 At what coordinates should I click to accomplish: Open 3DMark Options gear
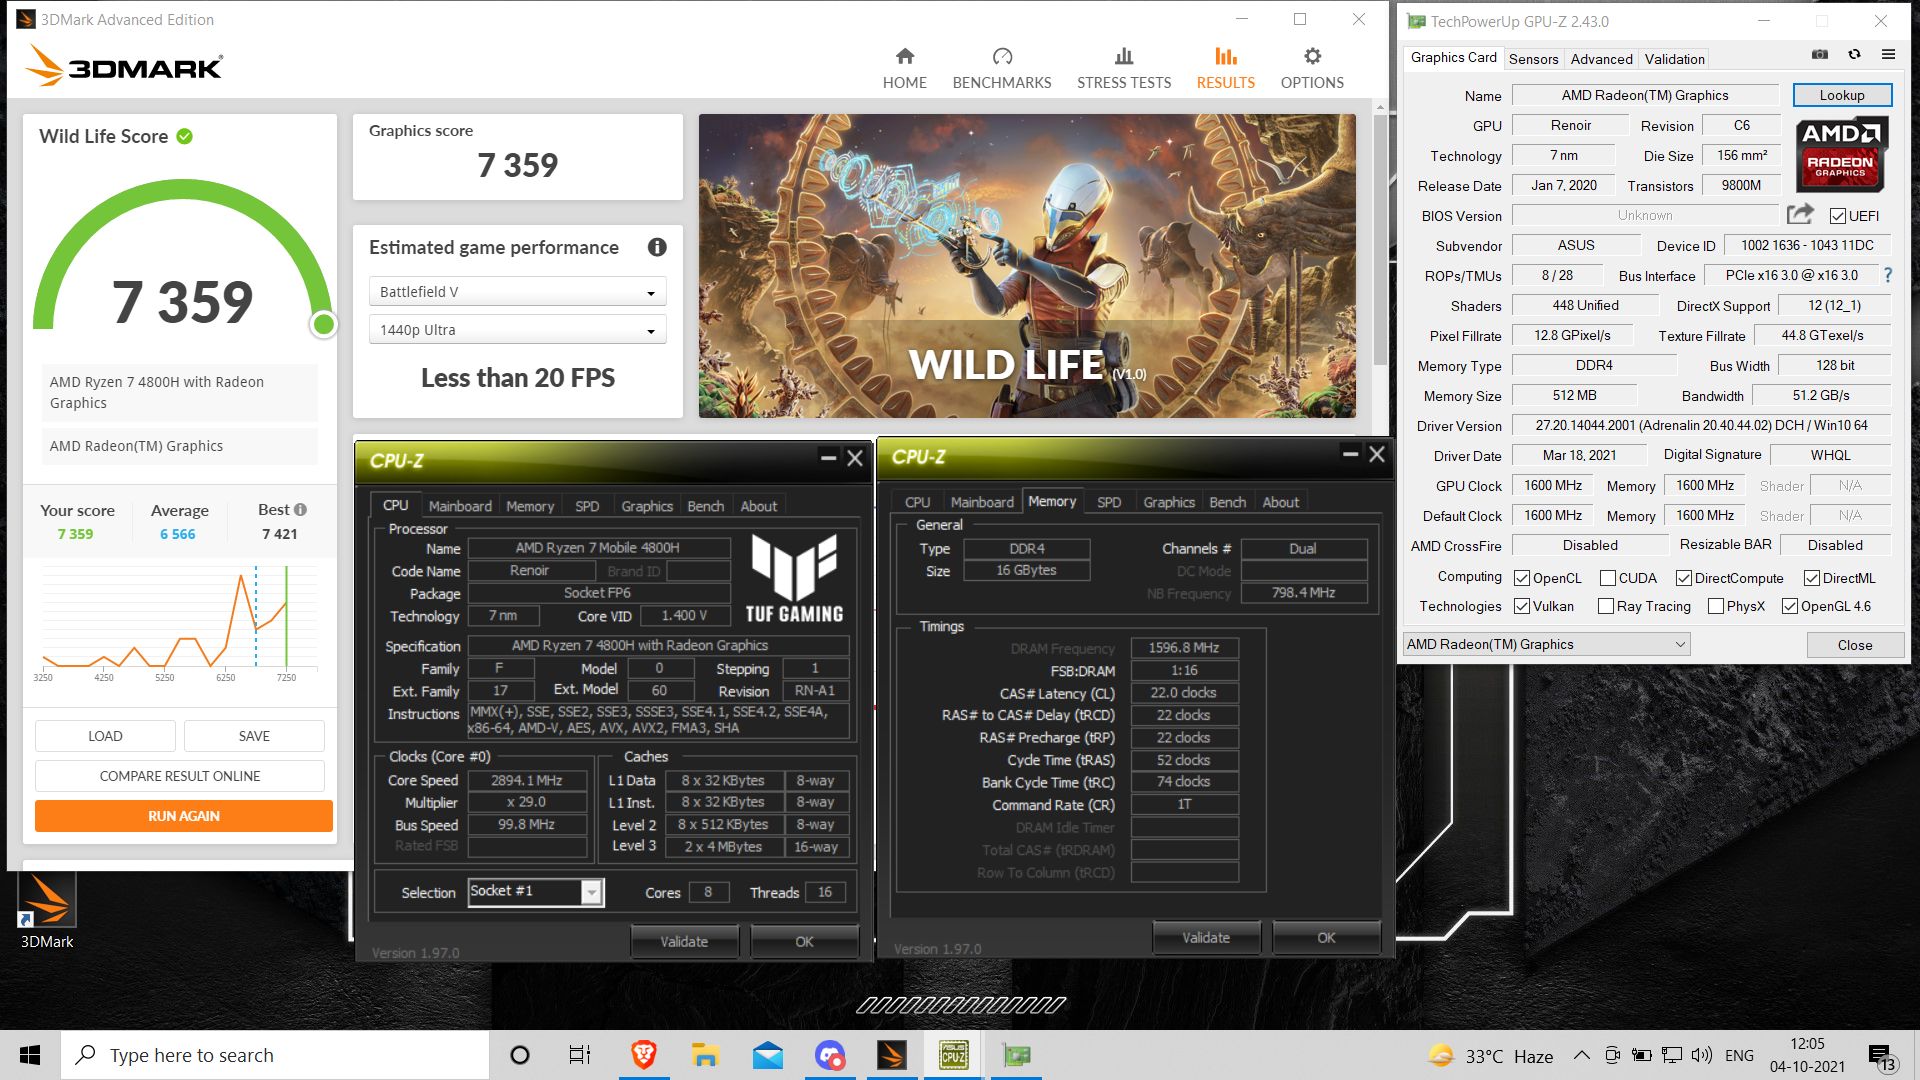point(1312,56)
